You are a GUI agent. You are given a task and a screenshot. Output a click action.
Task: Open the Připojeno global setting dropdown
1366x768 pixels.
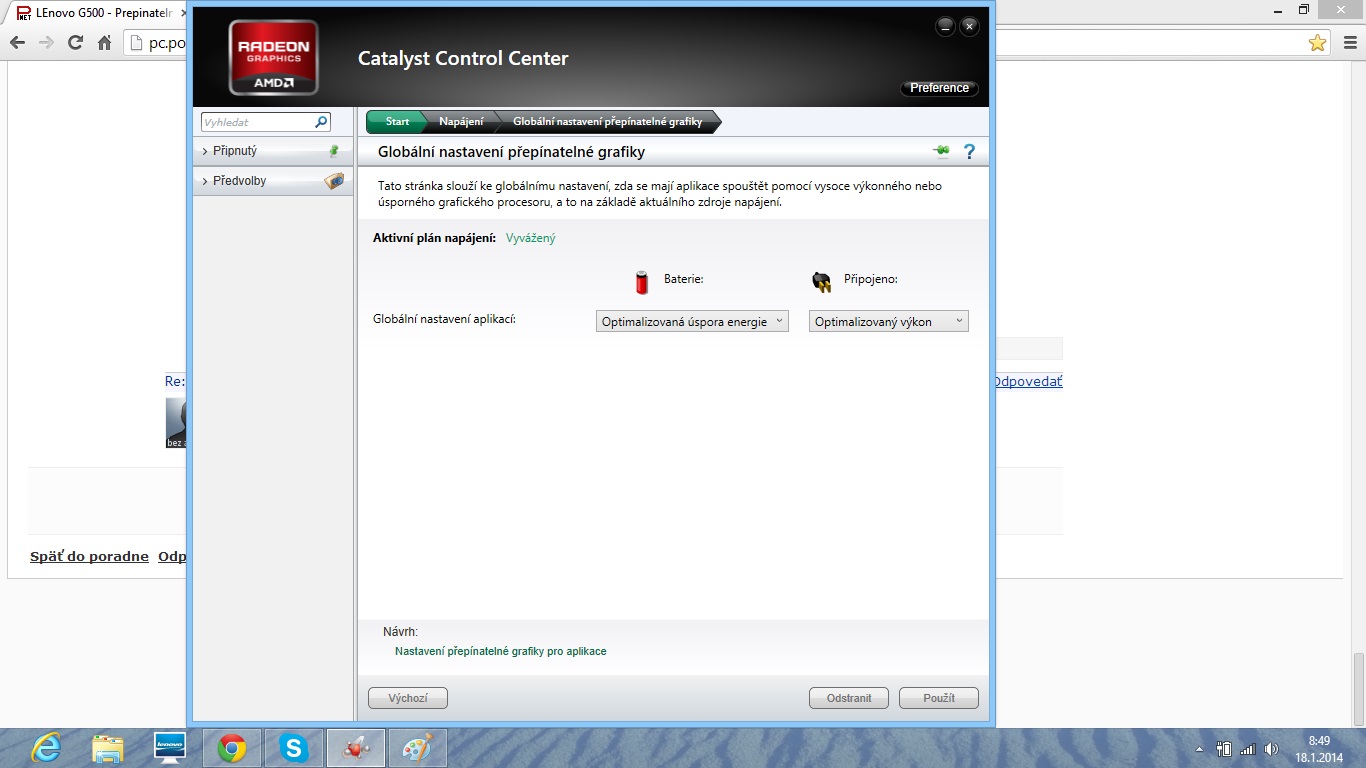coord(889,321)
